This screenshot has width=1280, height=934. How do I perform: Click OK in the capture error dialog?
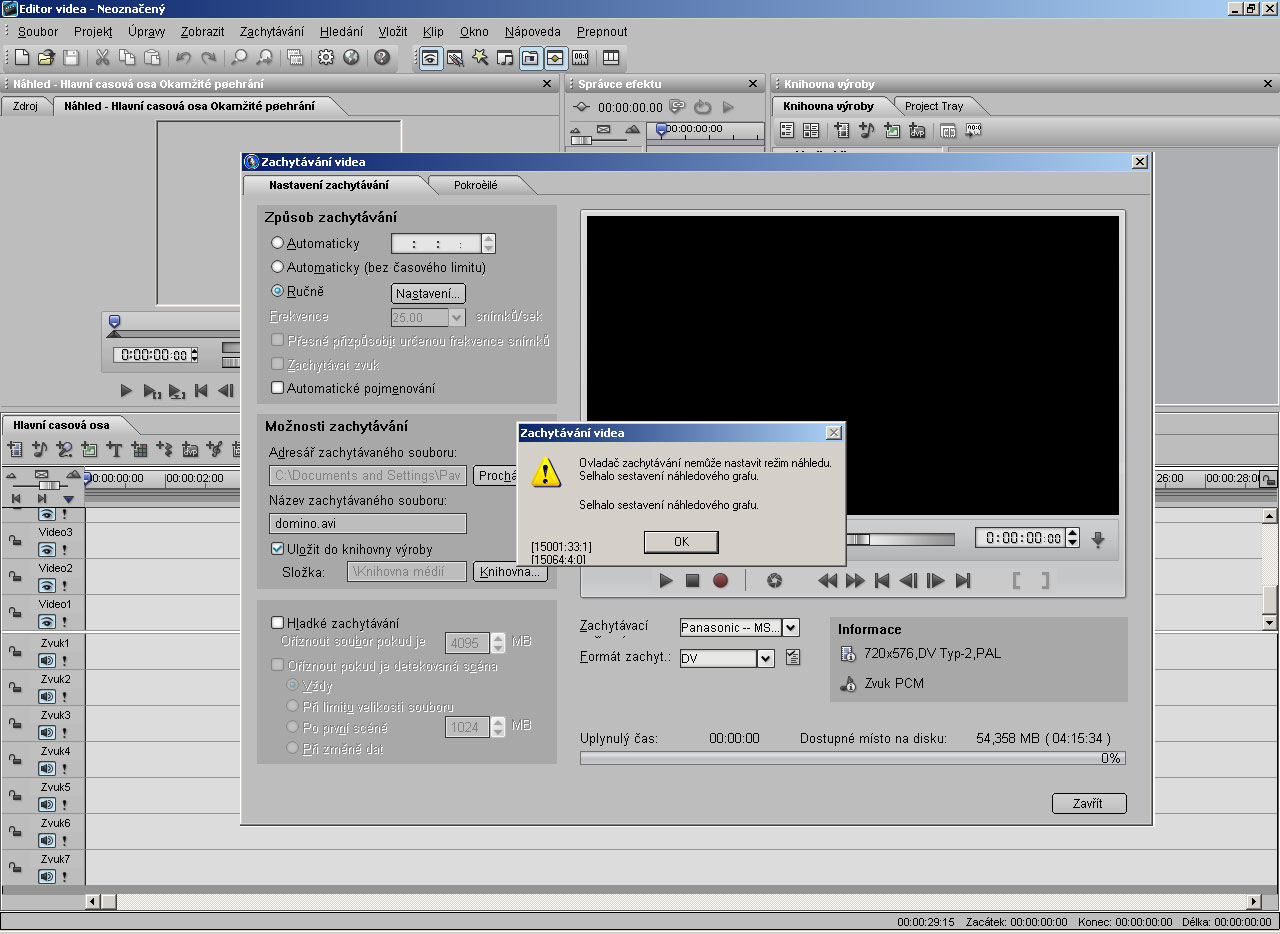click(x=681, y=541)
